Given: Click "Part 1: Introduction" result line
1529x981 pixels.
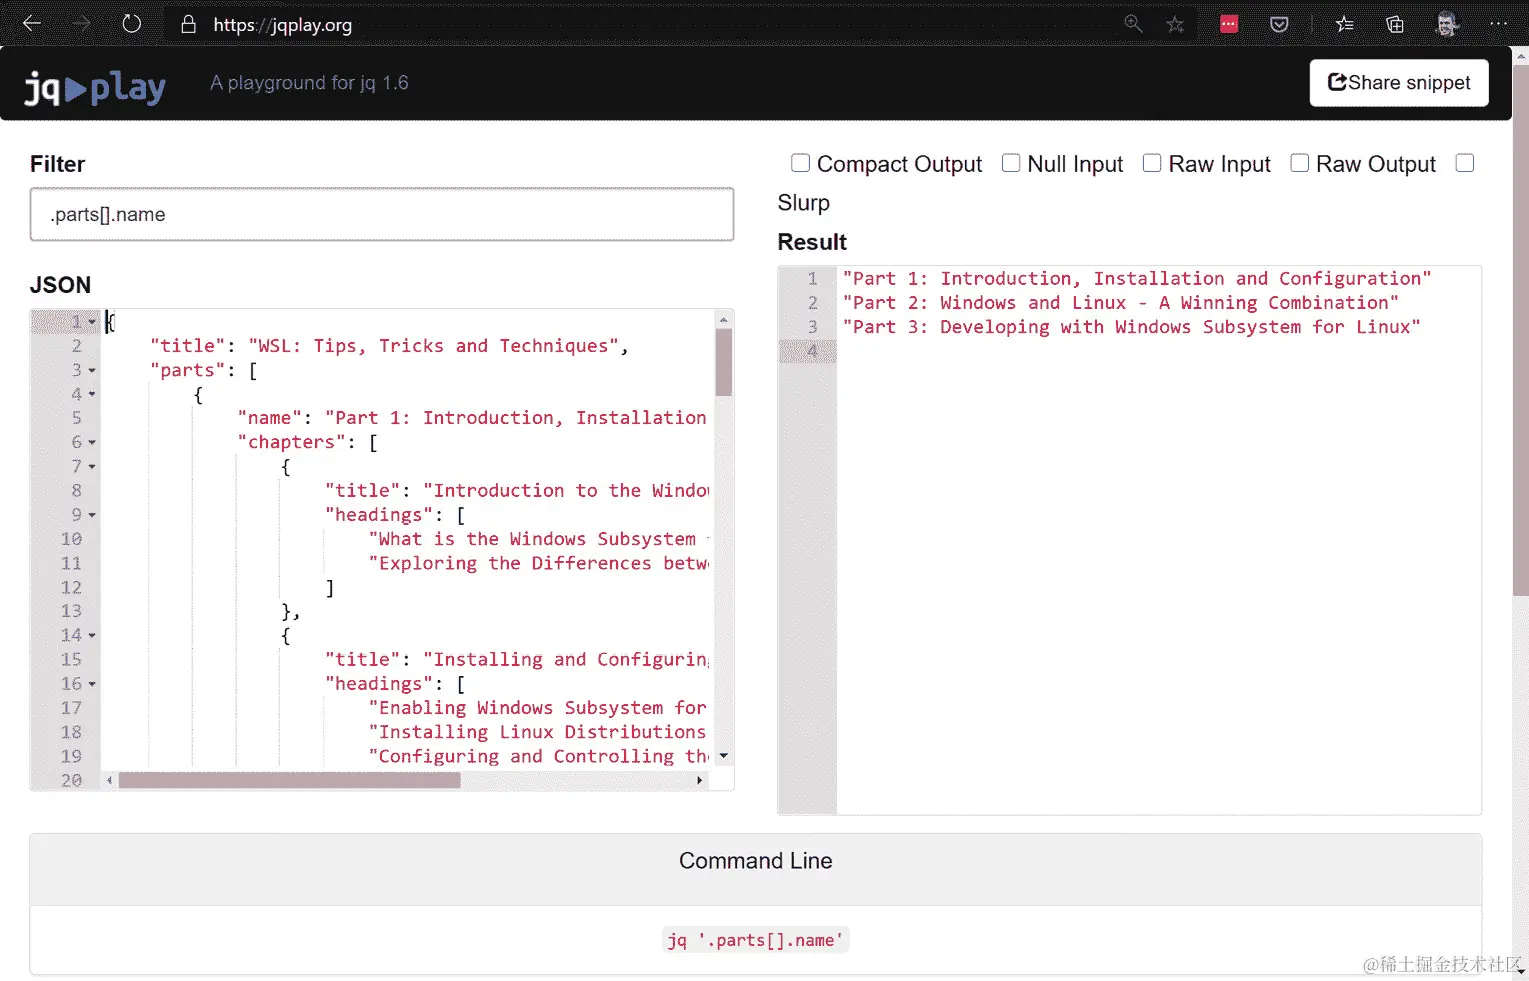Looking at the screenshot, I should click(1137, 279).
